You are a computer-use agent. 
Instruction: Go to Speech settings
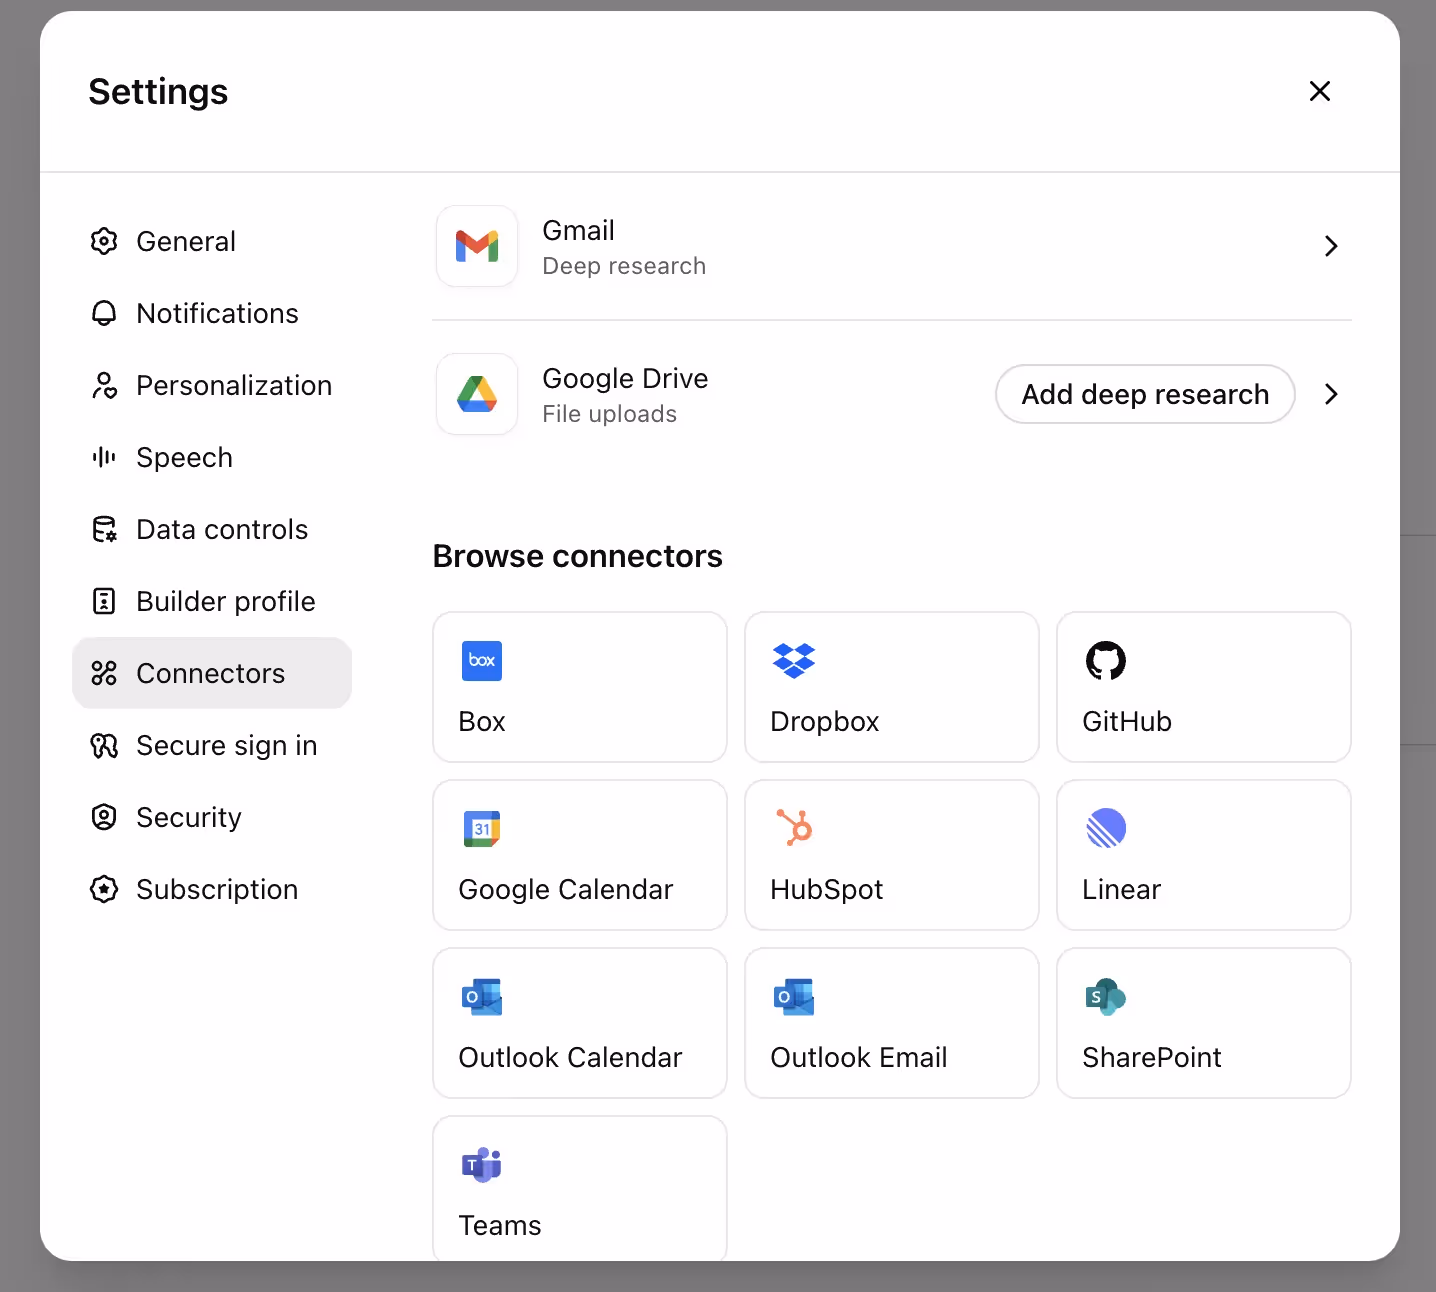point(212,457)
